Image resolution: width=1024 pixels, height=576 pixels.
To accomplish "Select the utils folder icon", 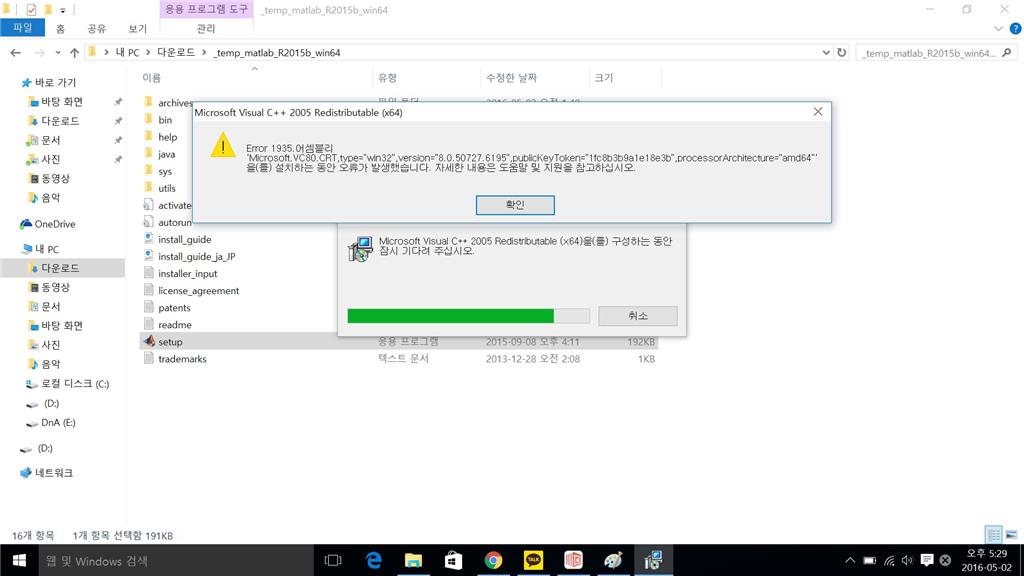I will (149, 187).
